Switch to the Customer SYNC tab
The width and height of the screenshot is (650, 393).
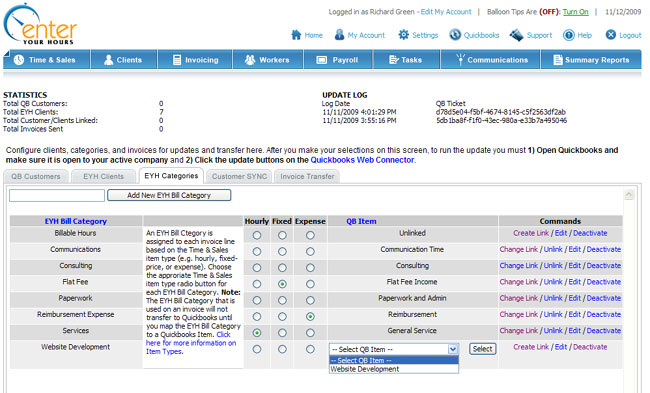239,177
